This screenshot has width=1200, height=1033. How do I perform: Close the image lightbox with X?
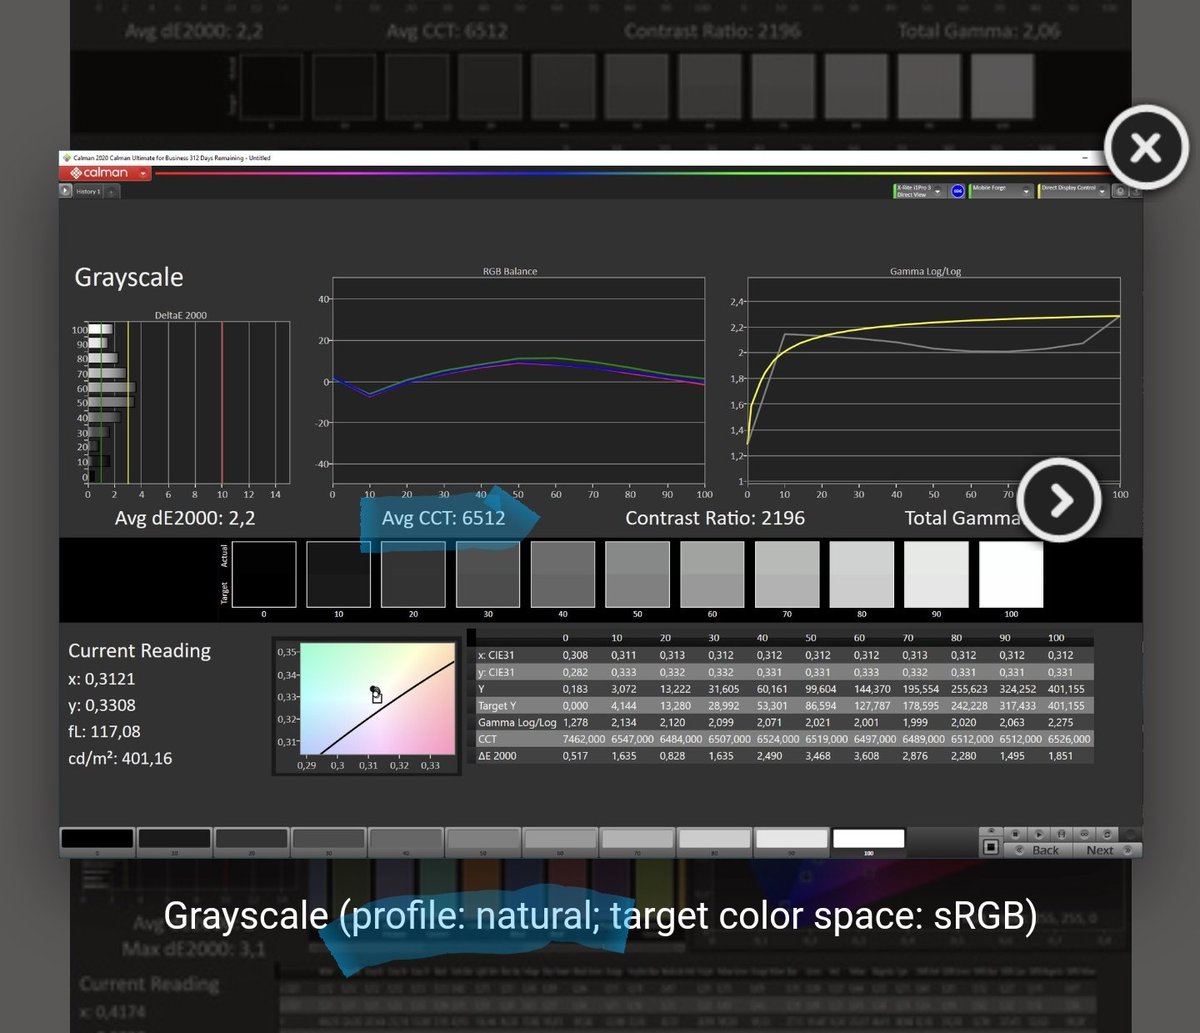pyautogui.click(x=1145, y=148)
